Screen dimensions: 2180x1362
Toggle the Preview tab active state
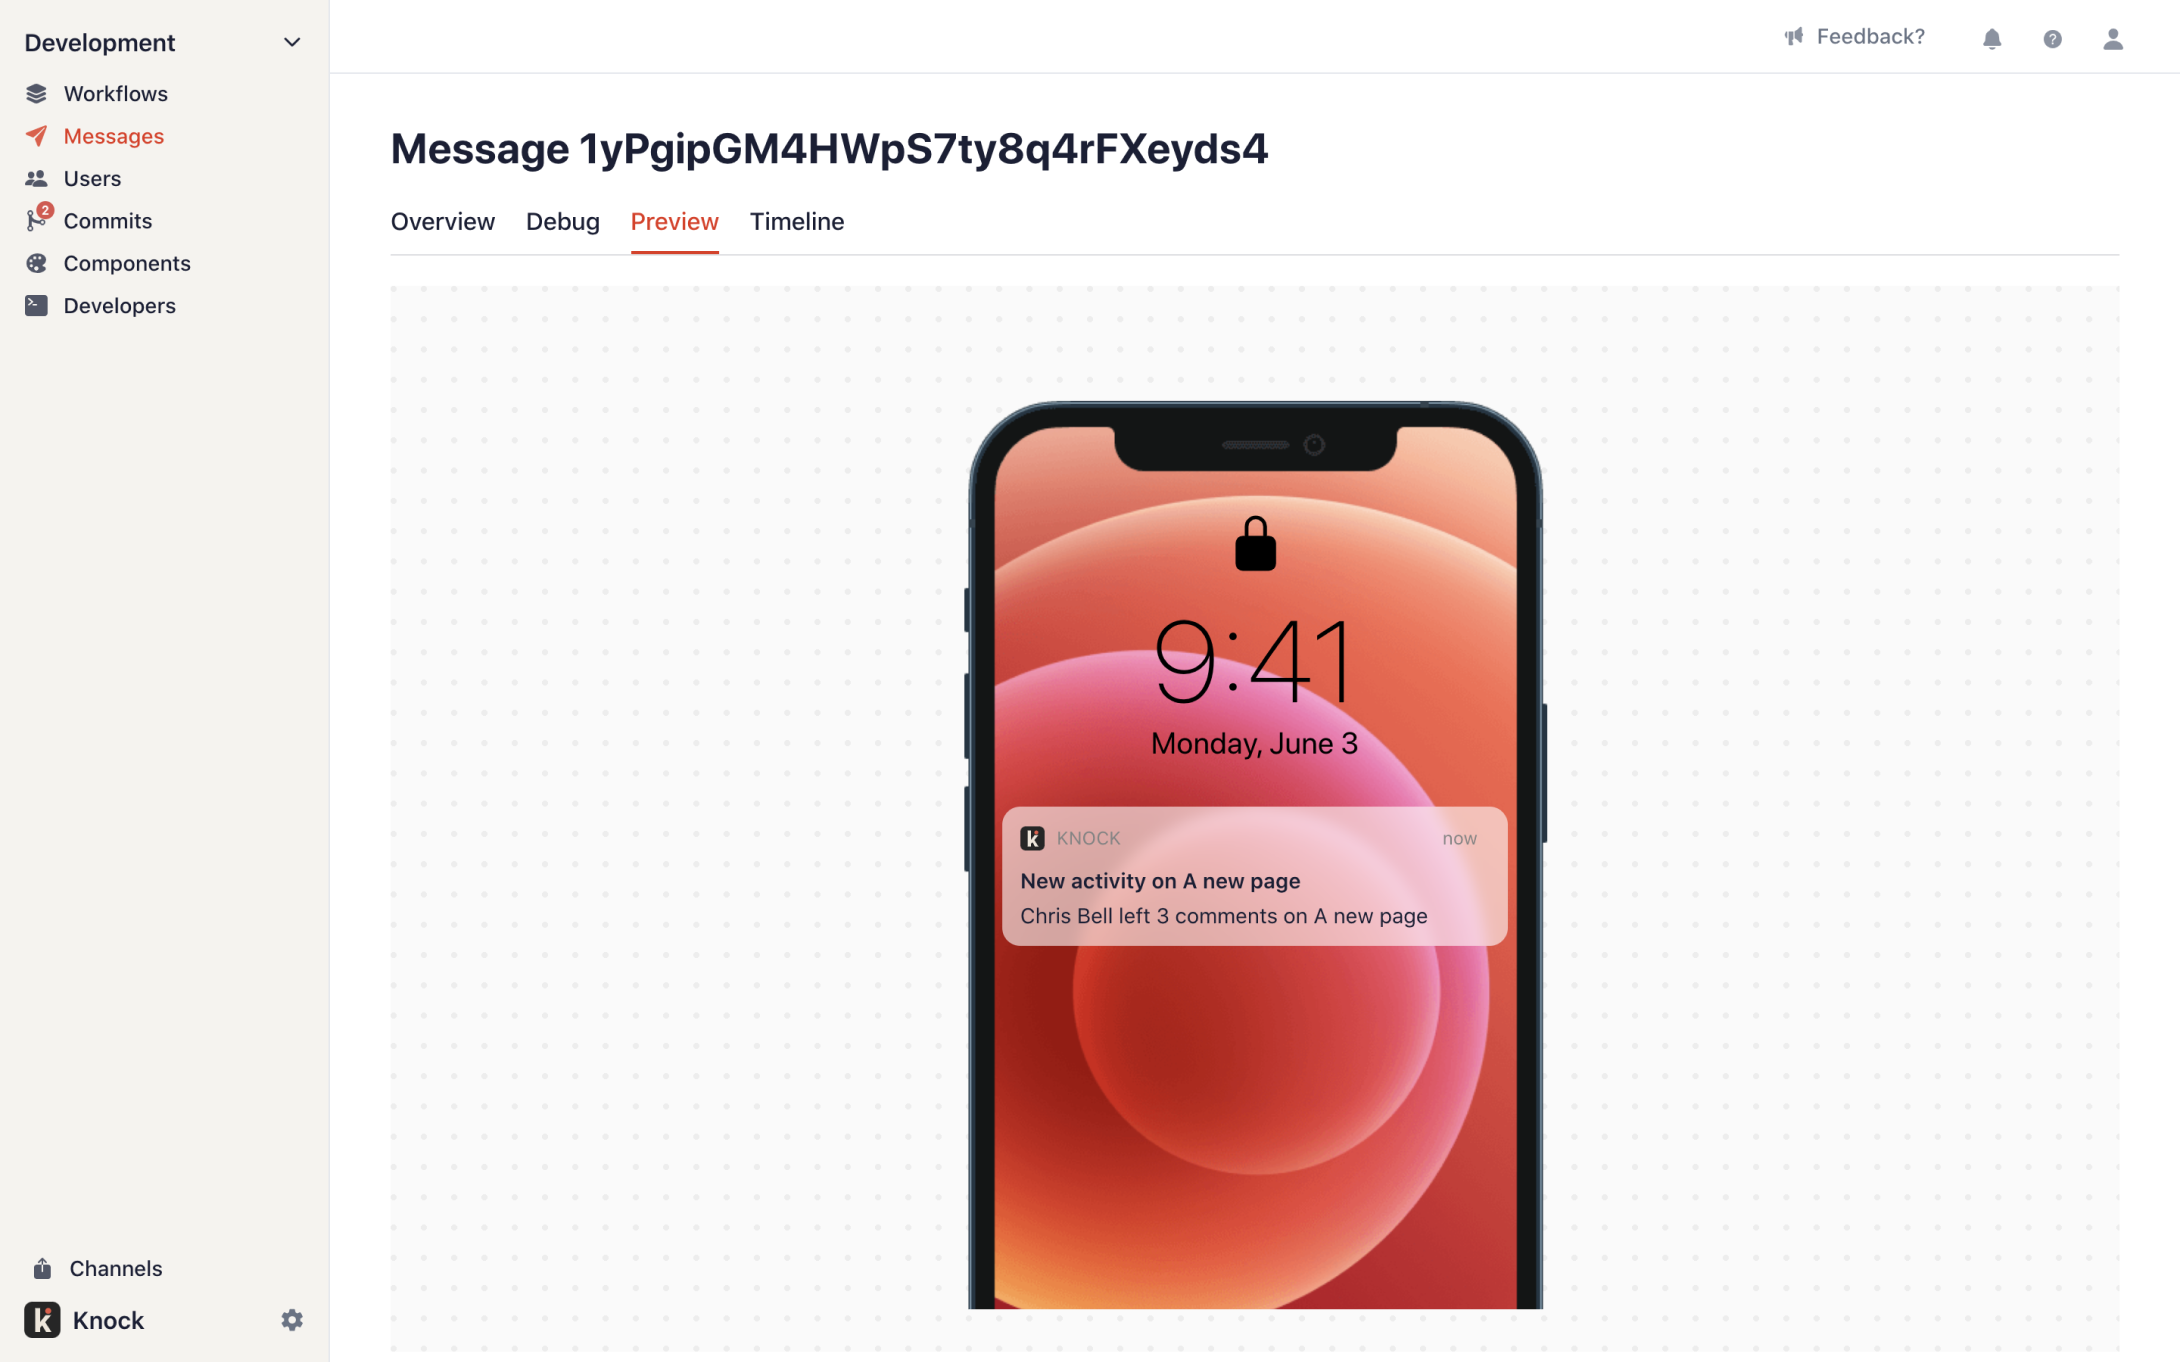(x=674, y=221)
